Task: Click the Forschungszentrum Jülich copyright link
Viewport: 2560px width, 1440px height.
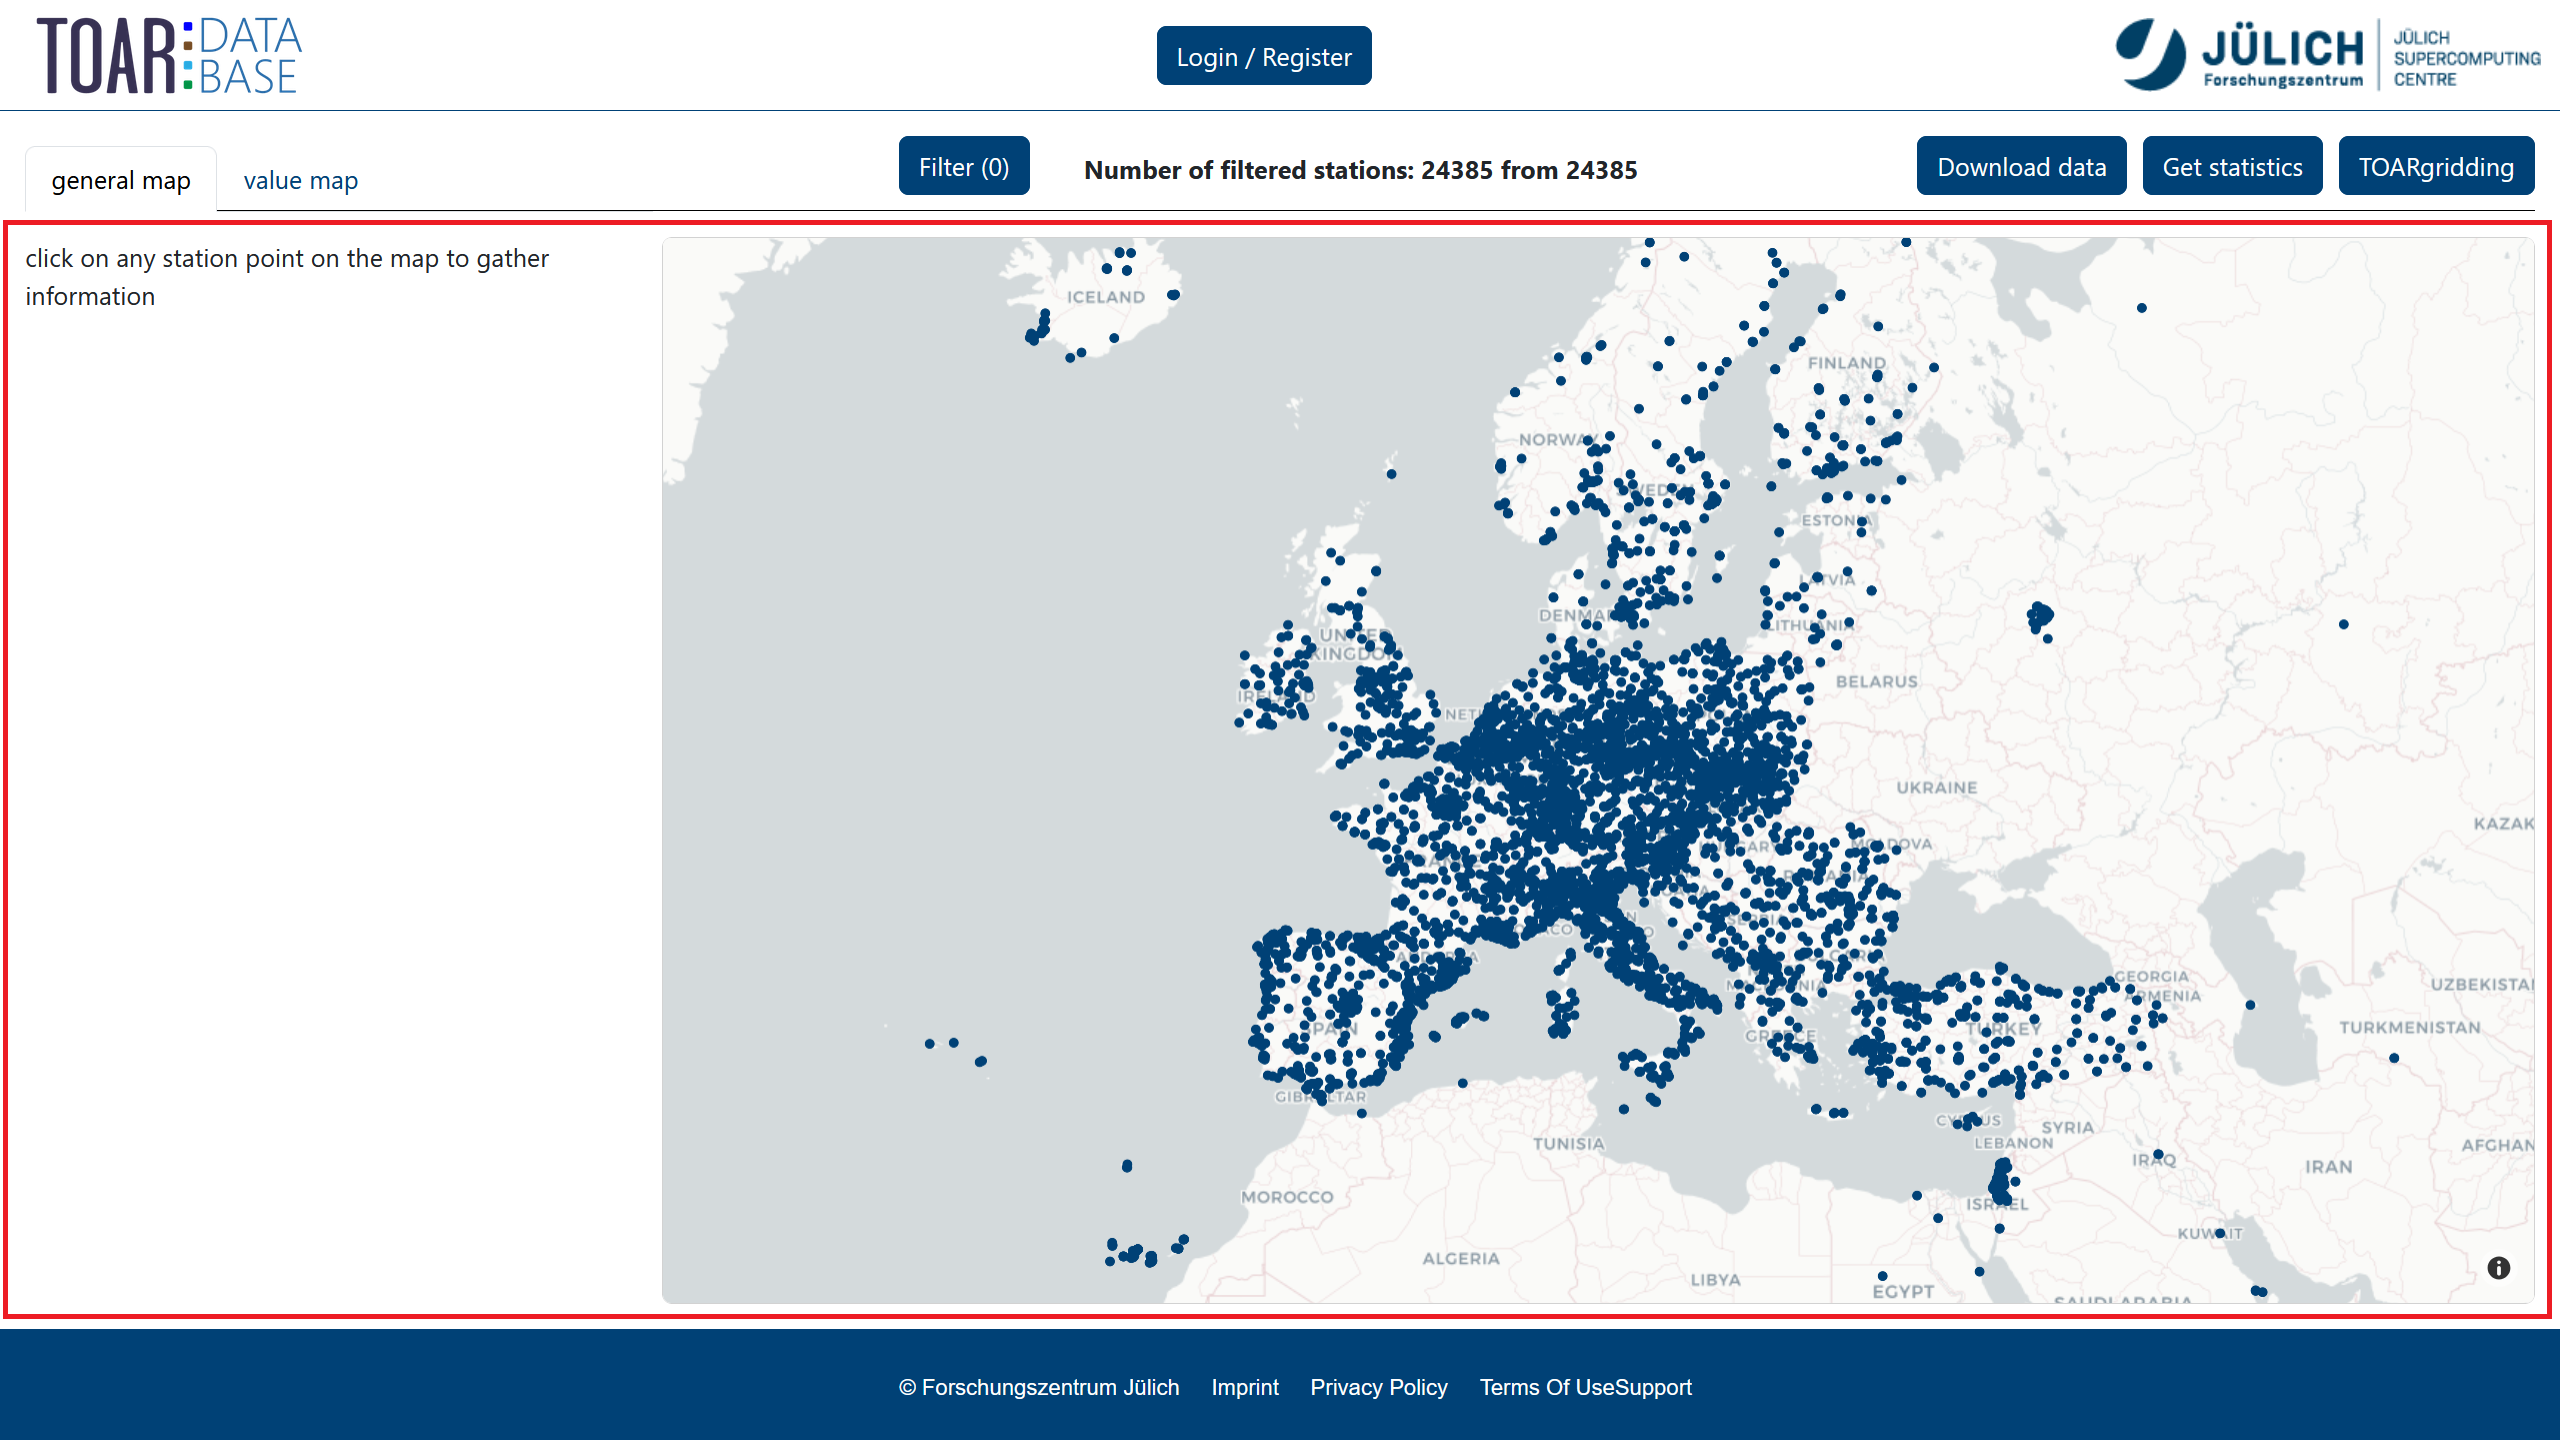Action: pyautogui.click(x=1039, y=1387)
